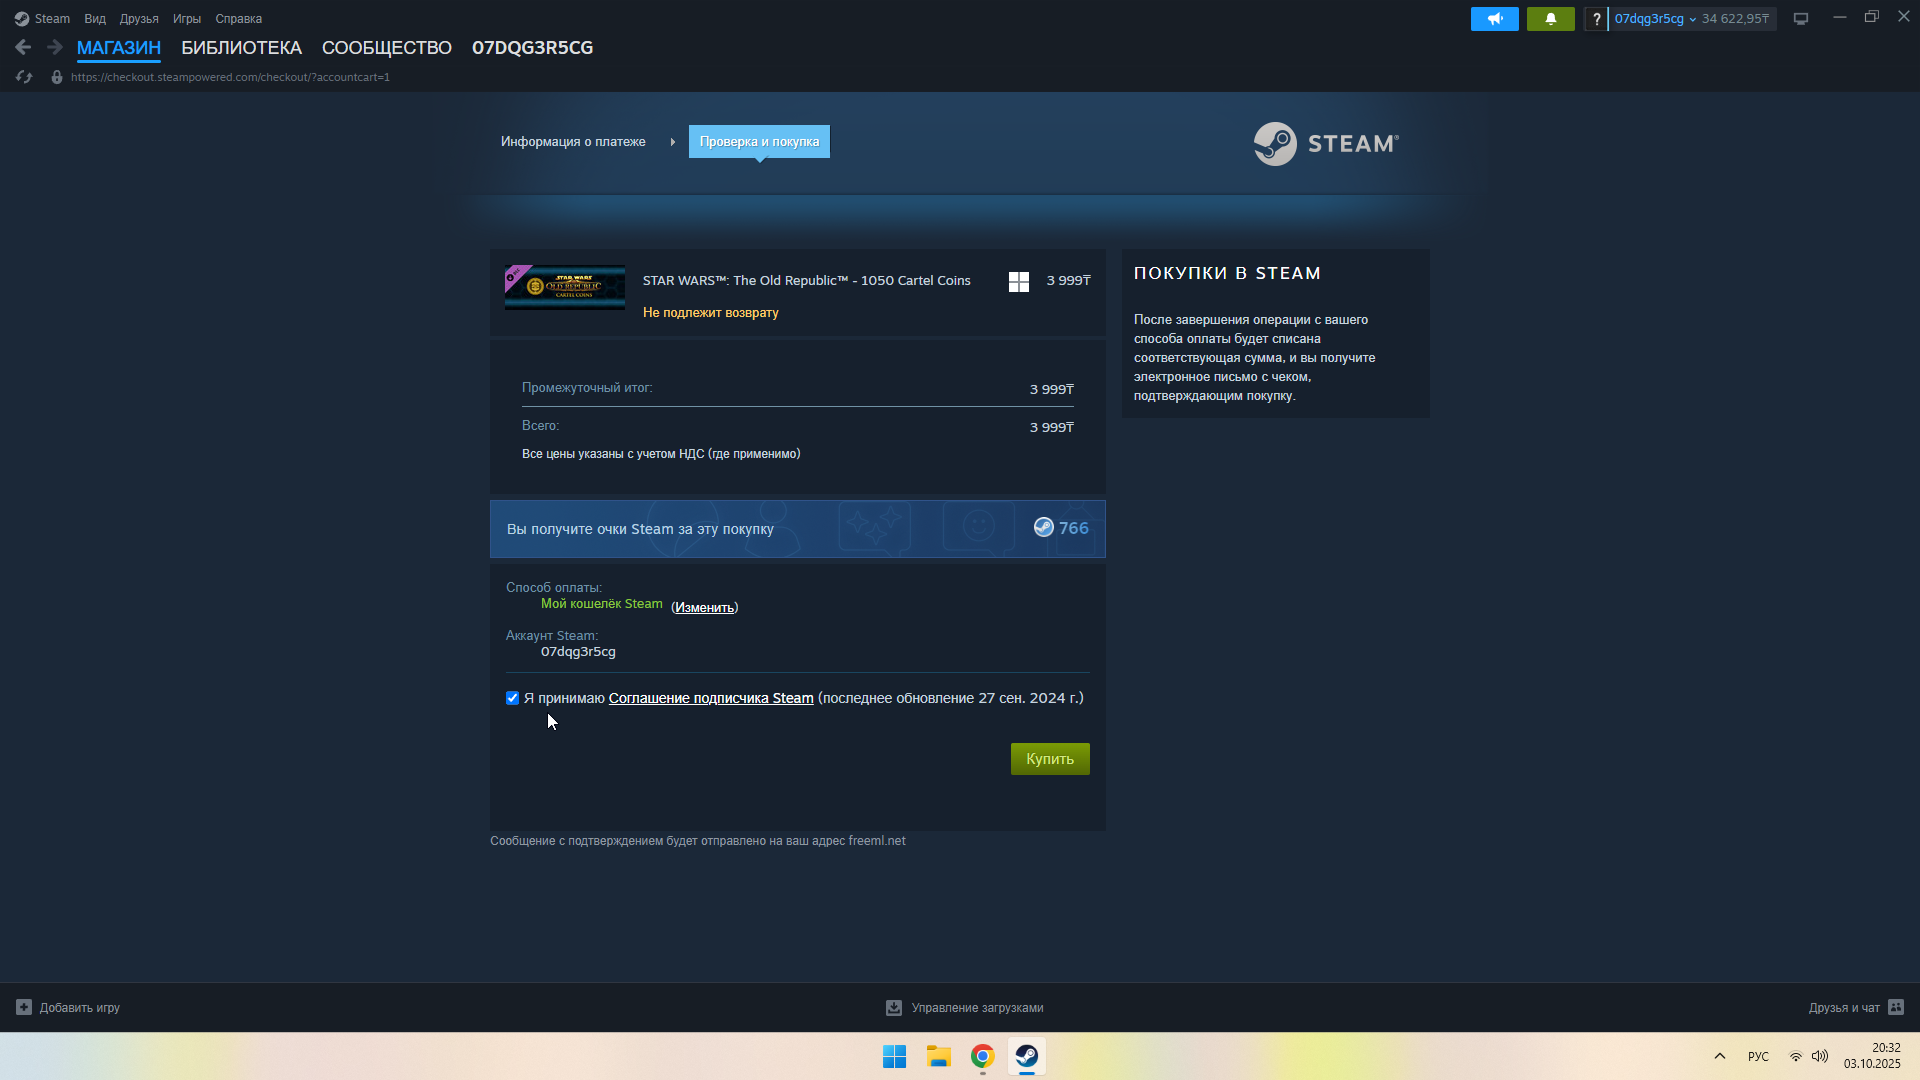
Task: Click the Изменить payment method link
Action: (704, 607)
